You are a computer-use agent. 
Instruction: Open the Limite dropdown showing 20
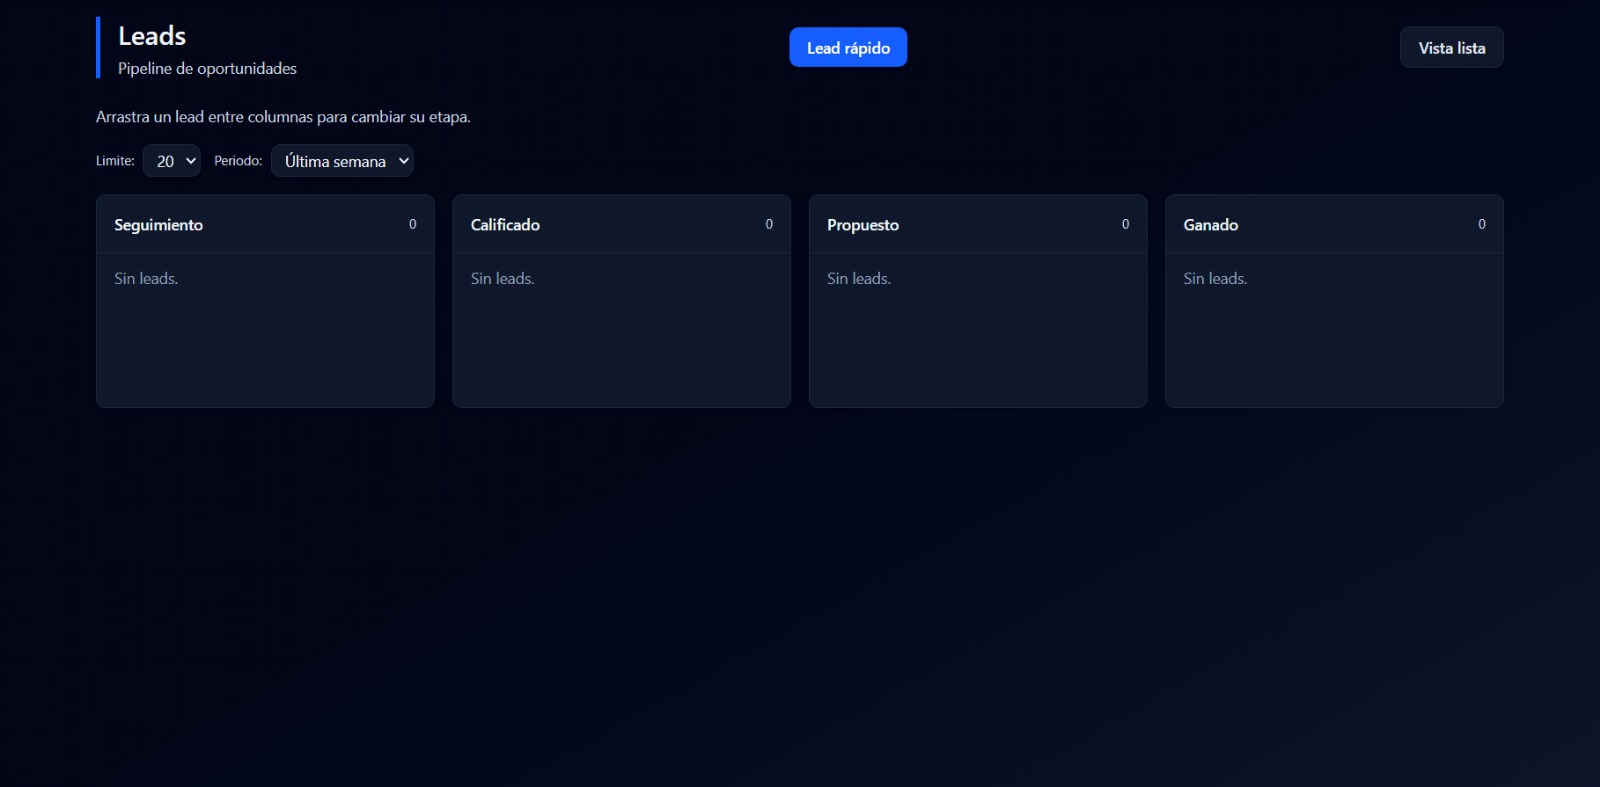(x=172, y=161)
